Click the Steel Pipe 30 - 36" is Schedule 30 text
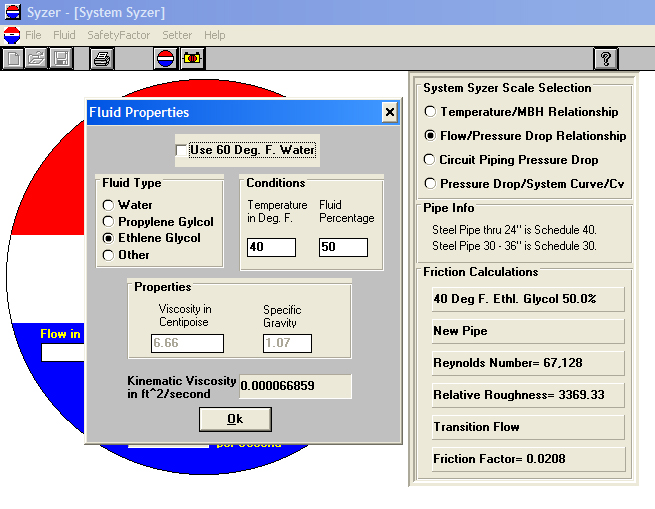655x509 pixels. coord(514,246)
